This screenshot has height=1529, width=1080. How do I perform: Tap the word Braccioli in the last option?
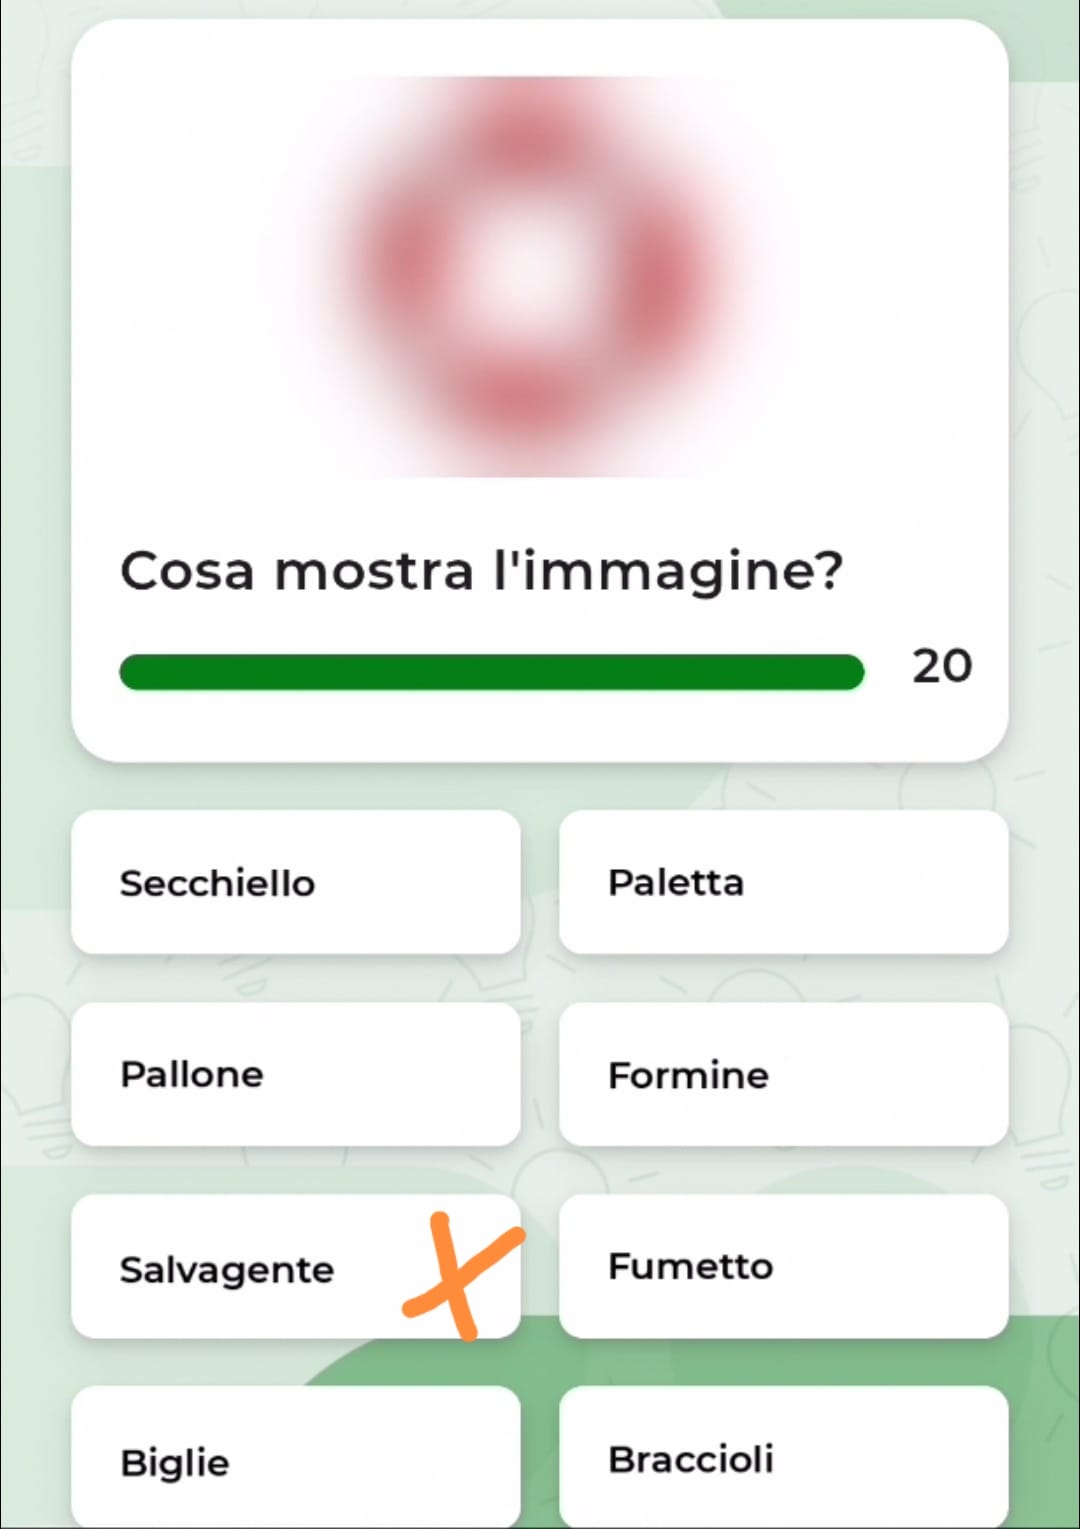691,1459
